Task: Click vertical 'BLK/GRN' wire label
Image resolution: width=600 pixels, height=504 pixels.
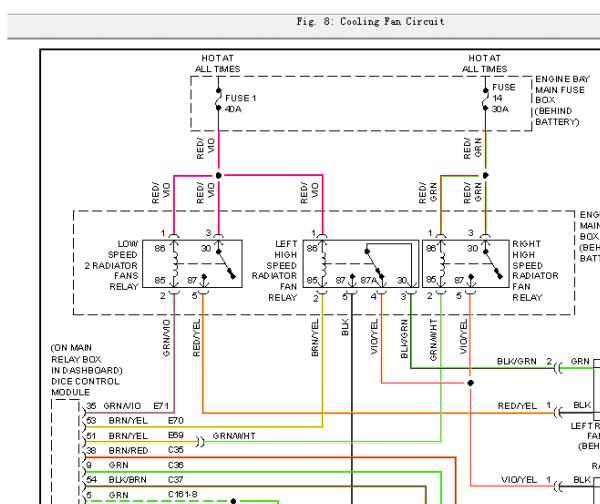Action: click(x=404, y=339)
